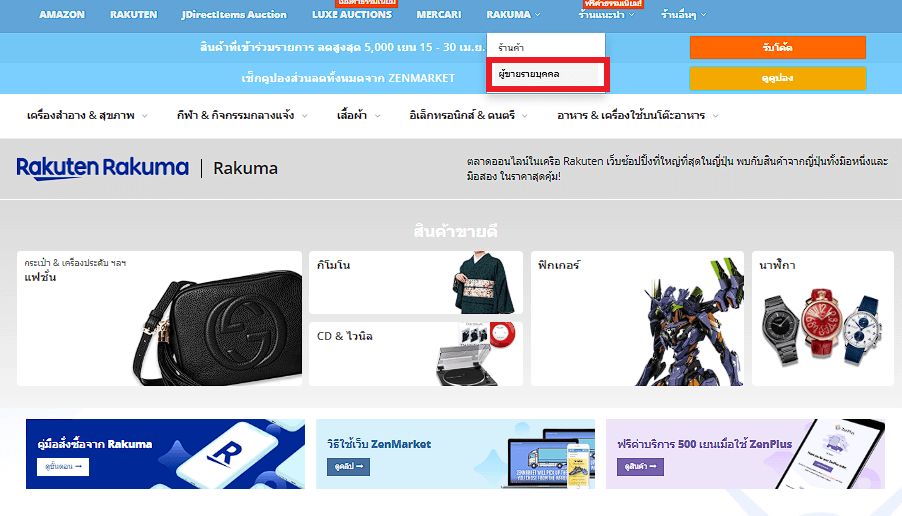Screen dimensions: 902x516
Task: Click the Rakuten Rakuma logo
Action: [x=102, y=167]
